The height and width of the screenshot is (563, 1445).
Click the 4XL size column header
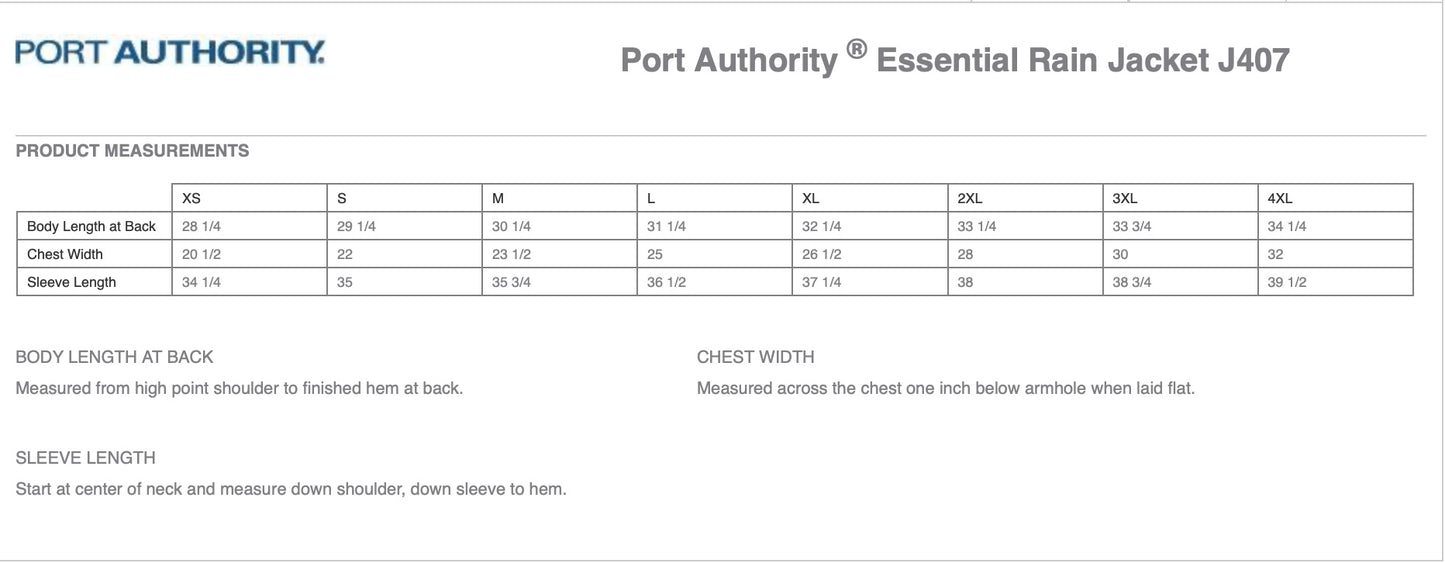tap(1279, 198)
